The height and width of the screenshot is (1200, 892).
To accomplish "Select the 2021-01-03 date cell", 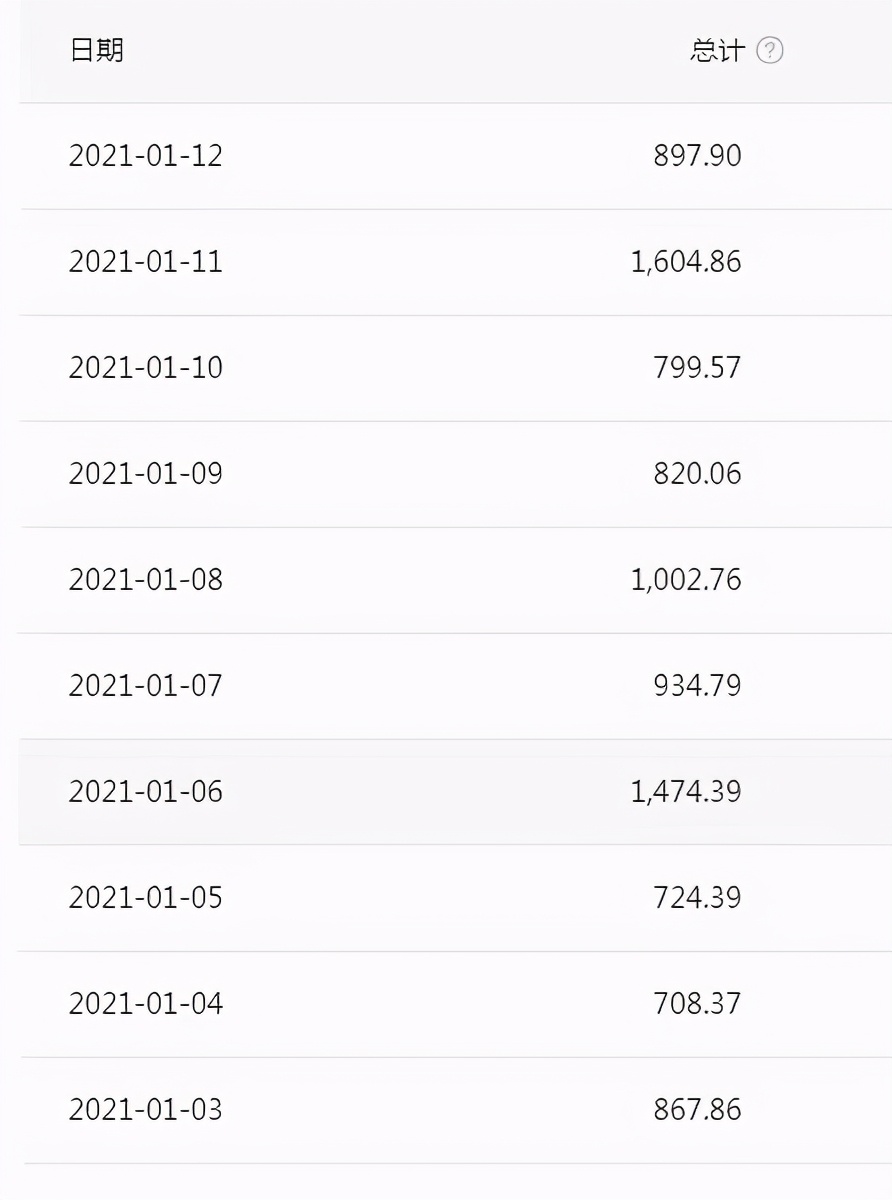I will pyautogui.click(x=146, y=1110).
